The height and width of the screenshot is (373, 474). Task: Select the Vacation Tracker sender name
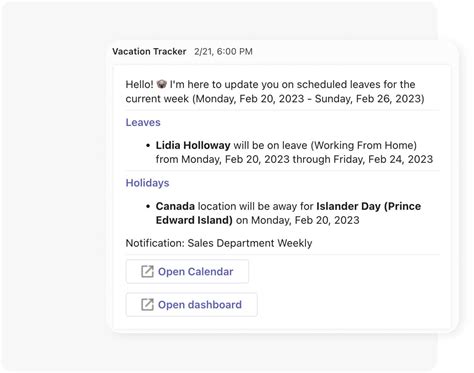click(149, 52)
